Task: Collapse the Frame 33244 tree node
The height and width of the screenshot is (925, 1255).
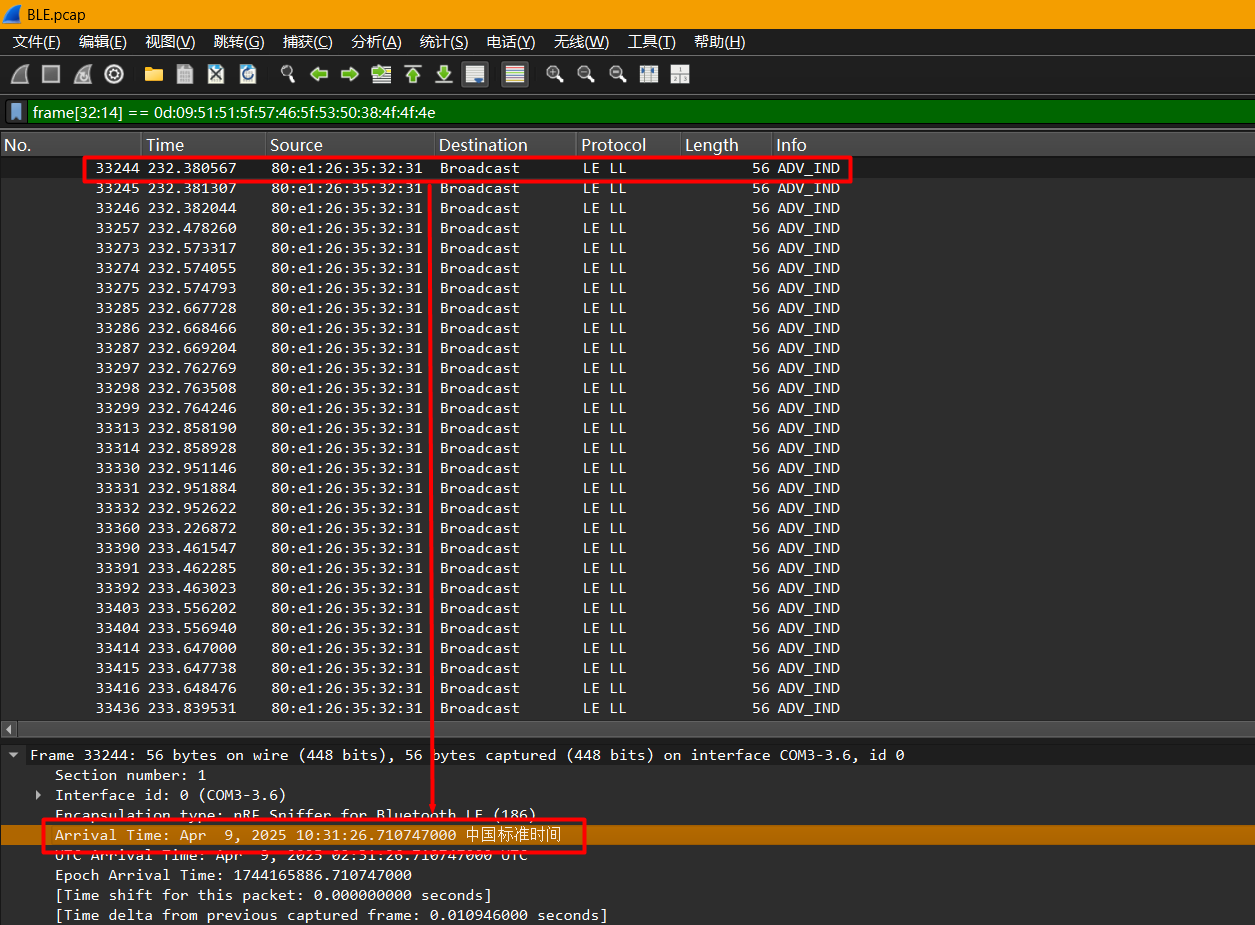Action: (x=14, y=755)
